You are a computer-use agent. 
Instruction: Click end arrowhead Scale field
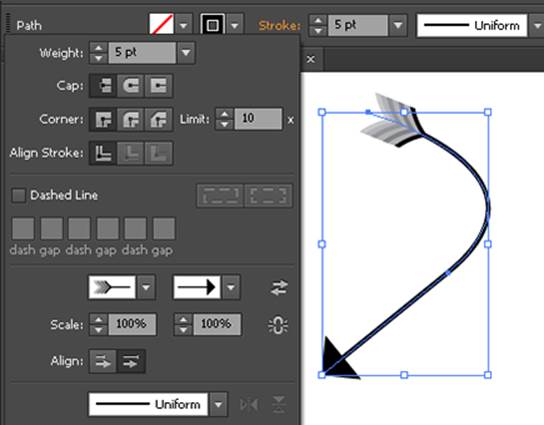click(x=217, y=324)
